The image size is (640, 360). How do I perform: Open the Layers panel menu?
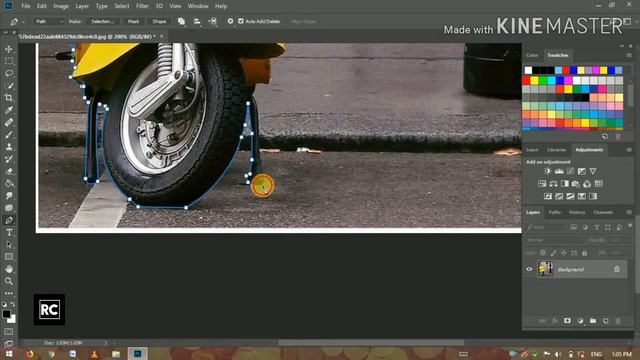[x=629, y=212]
